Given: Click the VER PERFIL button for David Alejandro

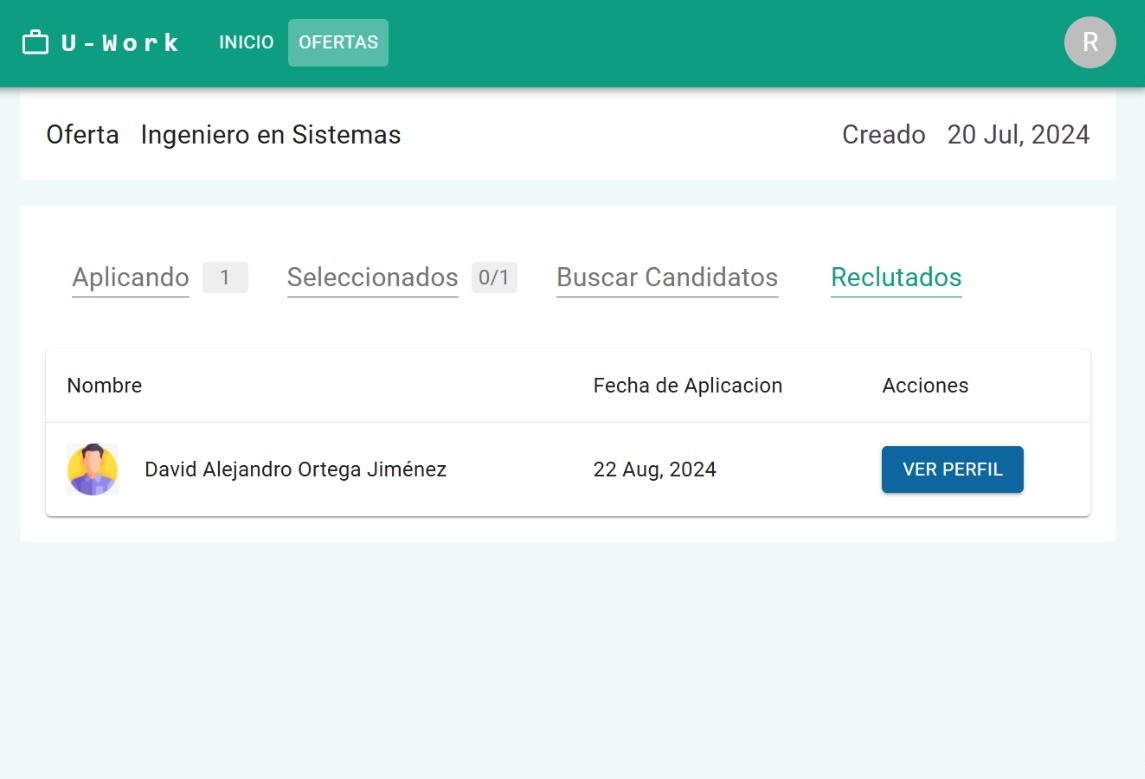Looking at the screenshot, I should point(951,469).
